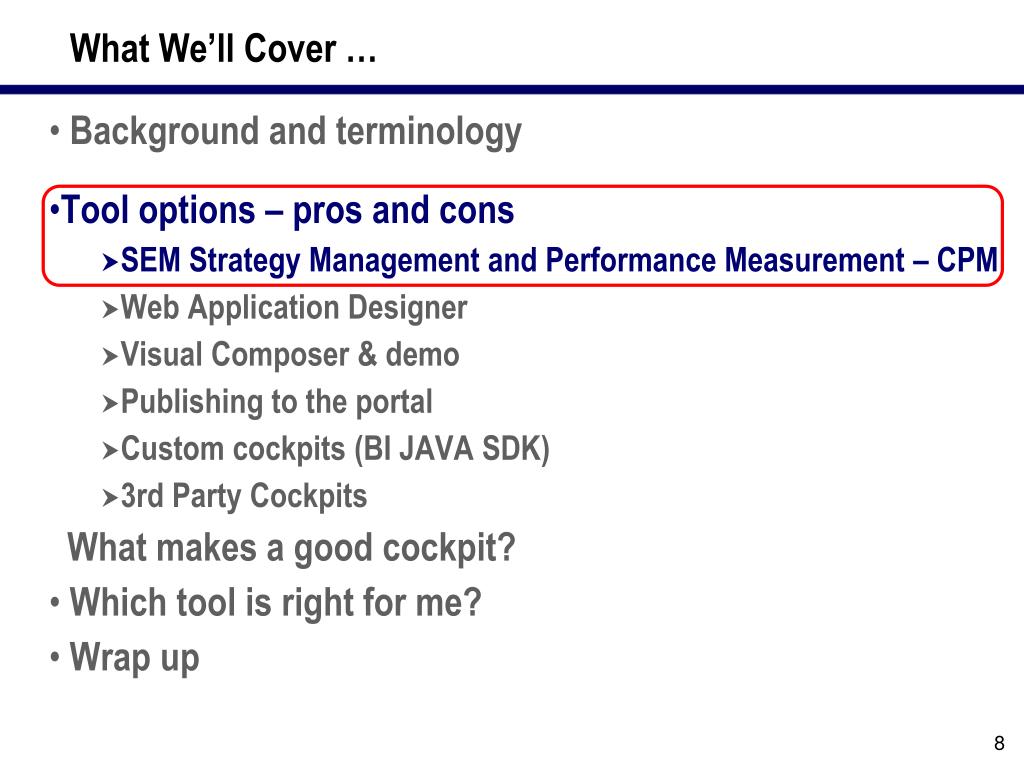The height and width of the screenshot is (768, 1024).
Task: Click 'What makes a good cockpit?' line
Action: (x=291, y=549)
